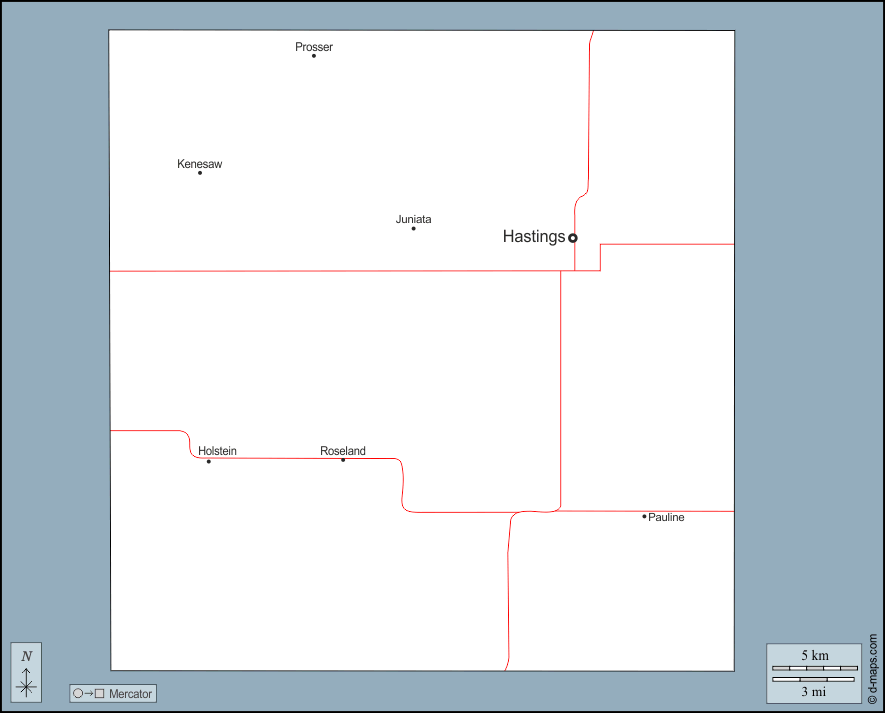Click the north arrow compass icon
This screenshot has height=713, width=885.
pyautogui.click(x=27, y=672)
